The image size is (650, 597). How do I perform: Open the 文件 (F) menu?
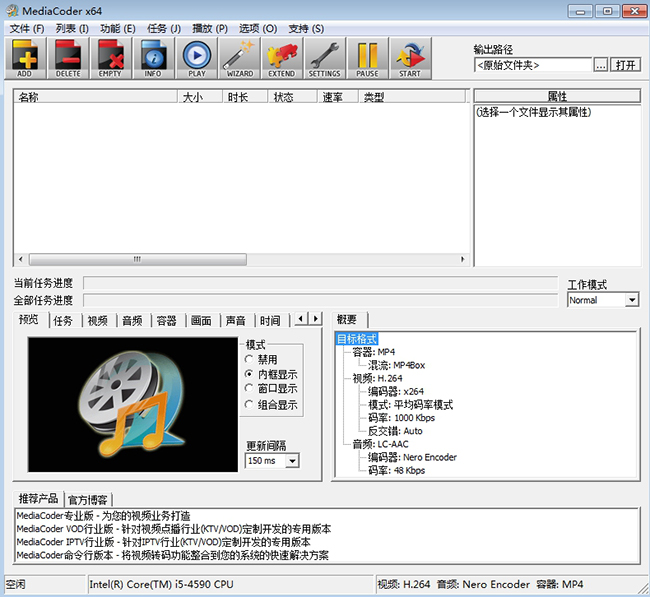click(x=27, y=29)
